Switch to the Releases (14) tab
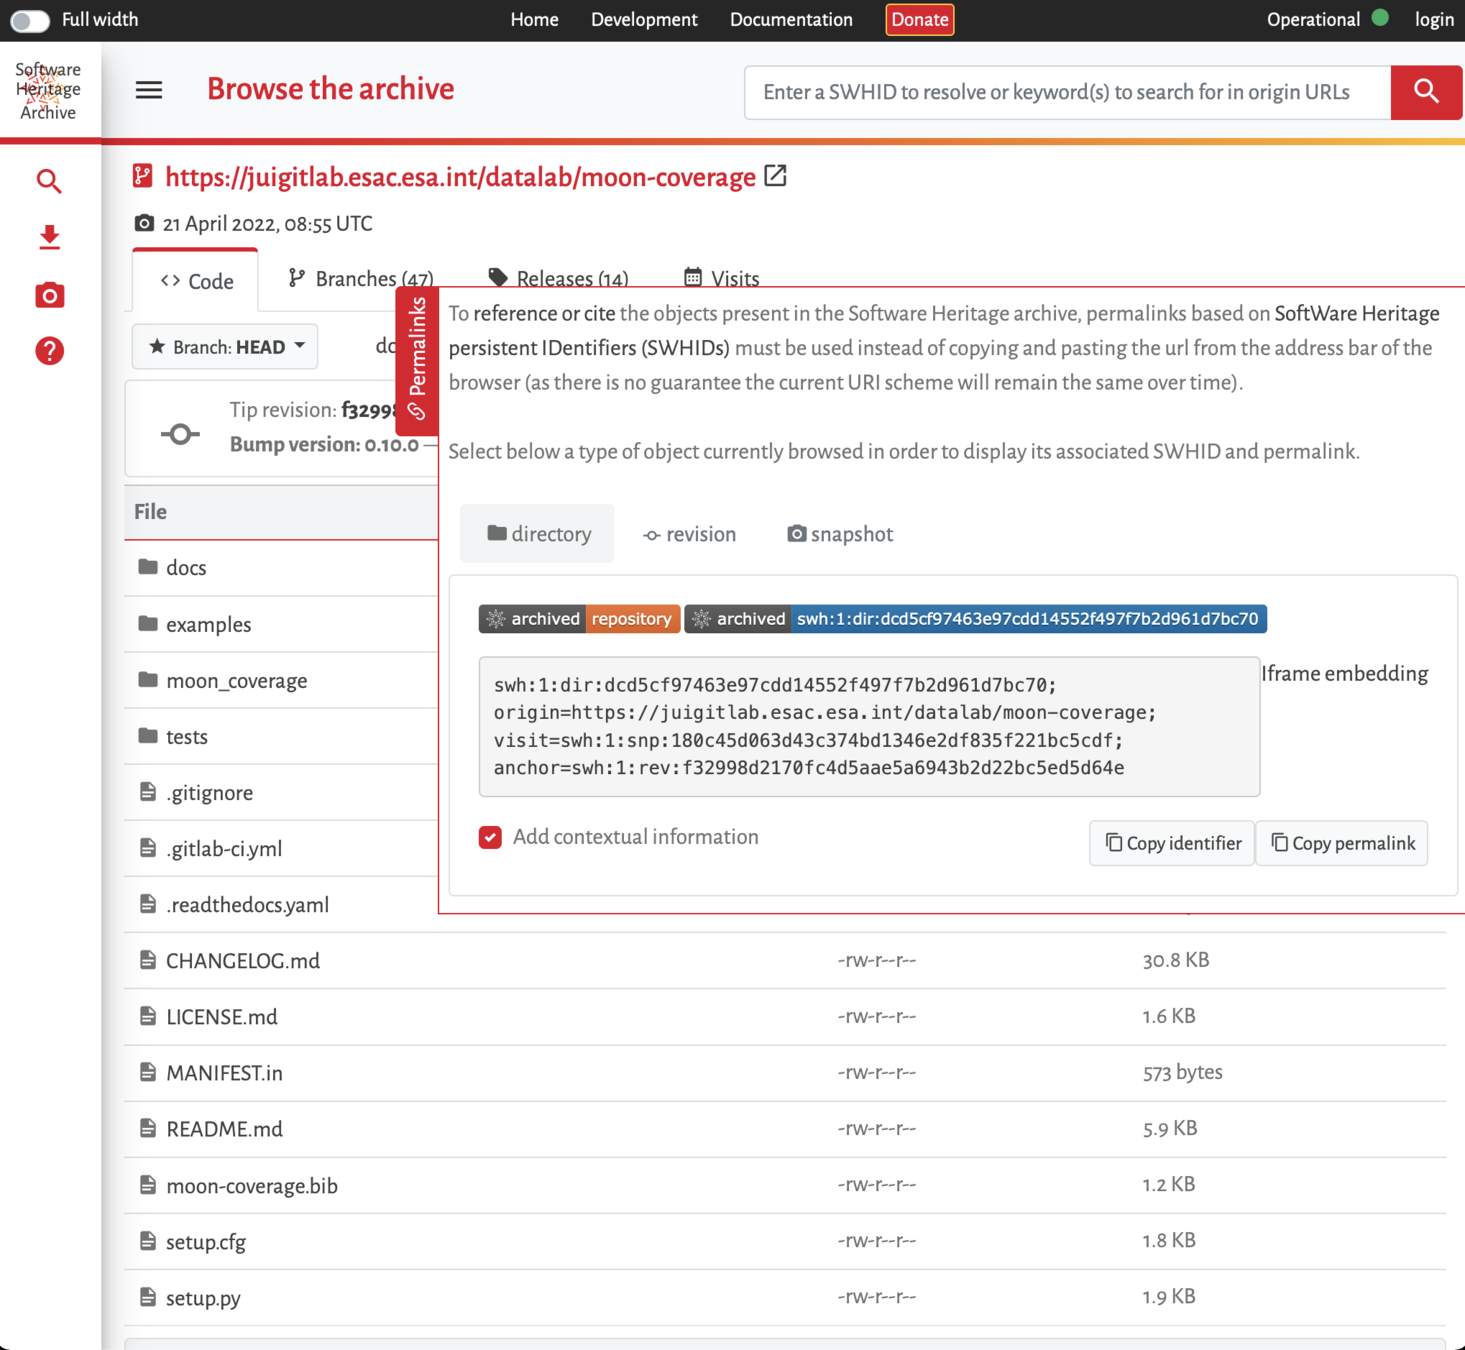Viewport: 1465px width, 1350px height. coord(558,279)
